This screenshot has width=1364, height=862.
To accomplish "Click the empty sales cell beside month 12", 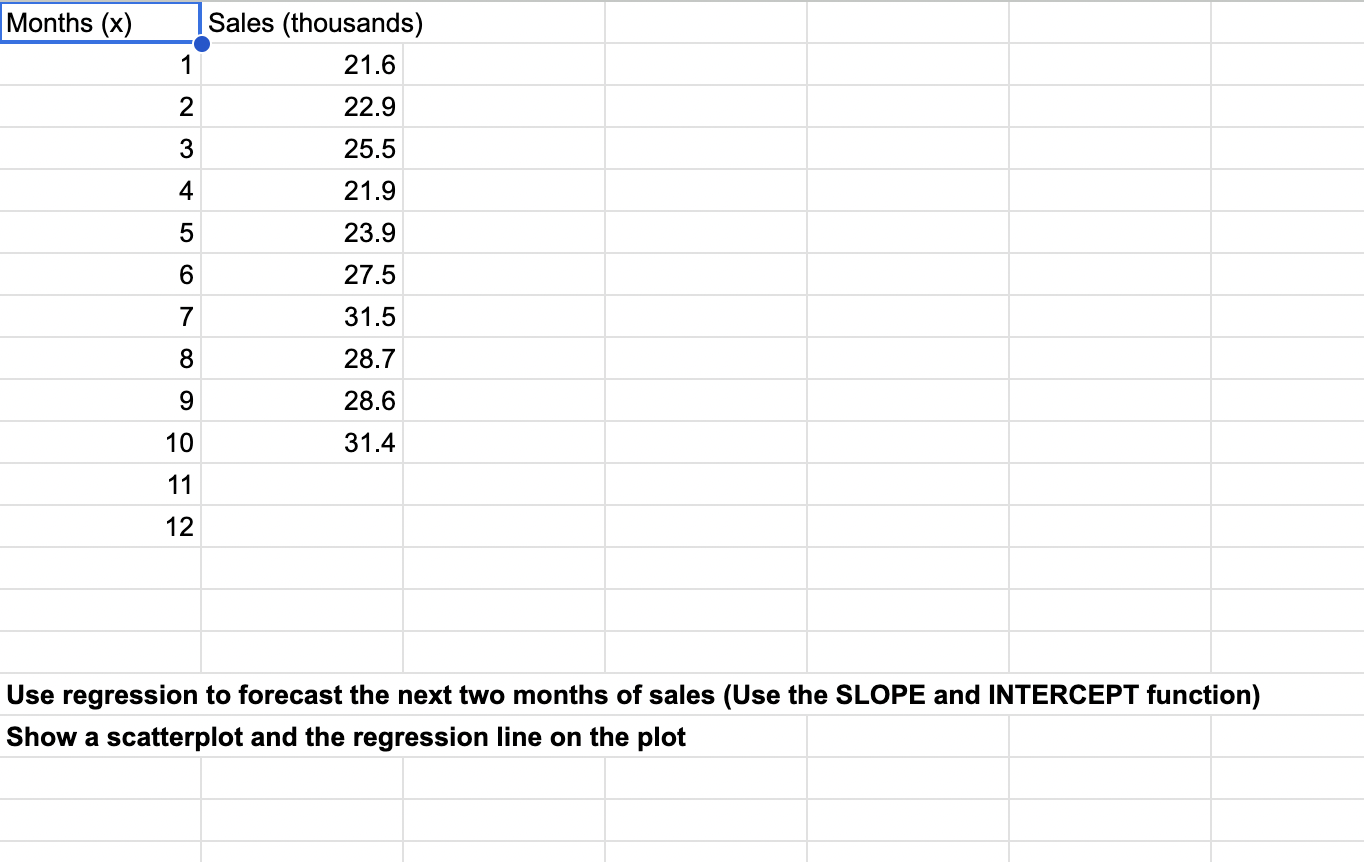I will pyautogui.click(x=300, y=526).
